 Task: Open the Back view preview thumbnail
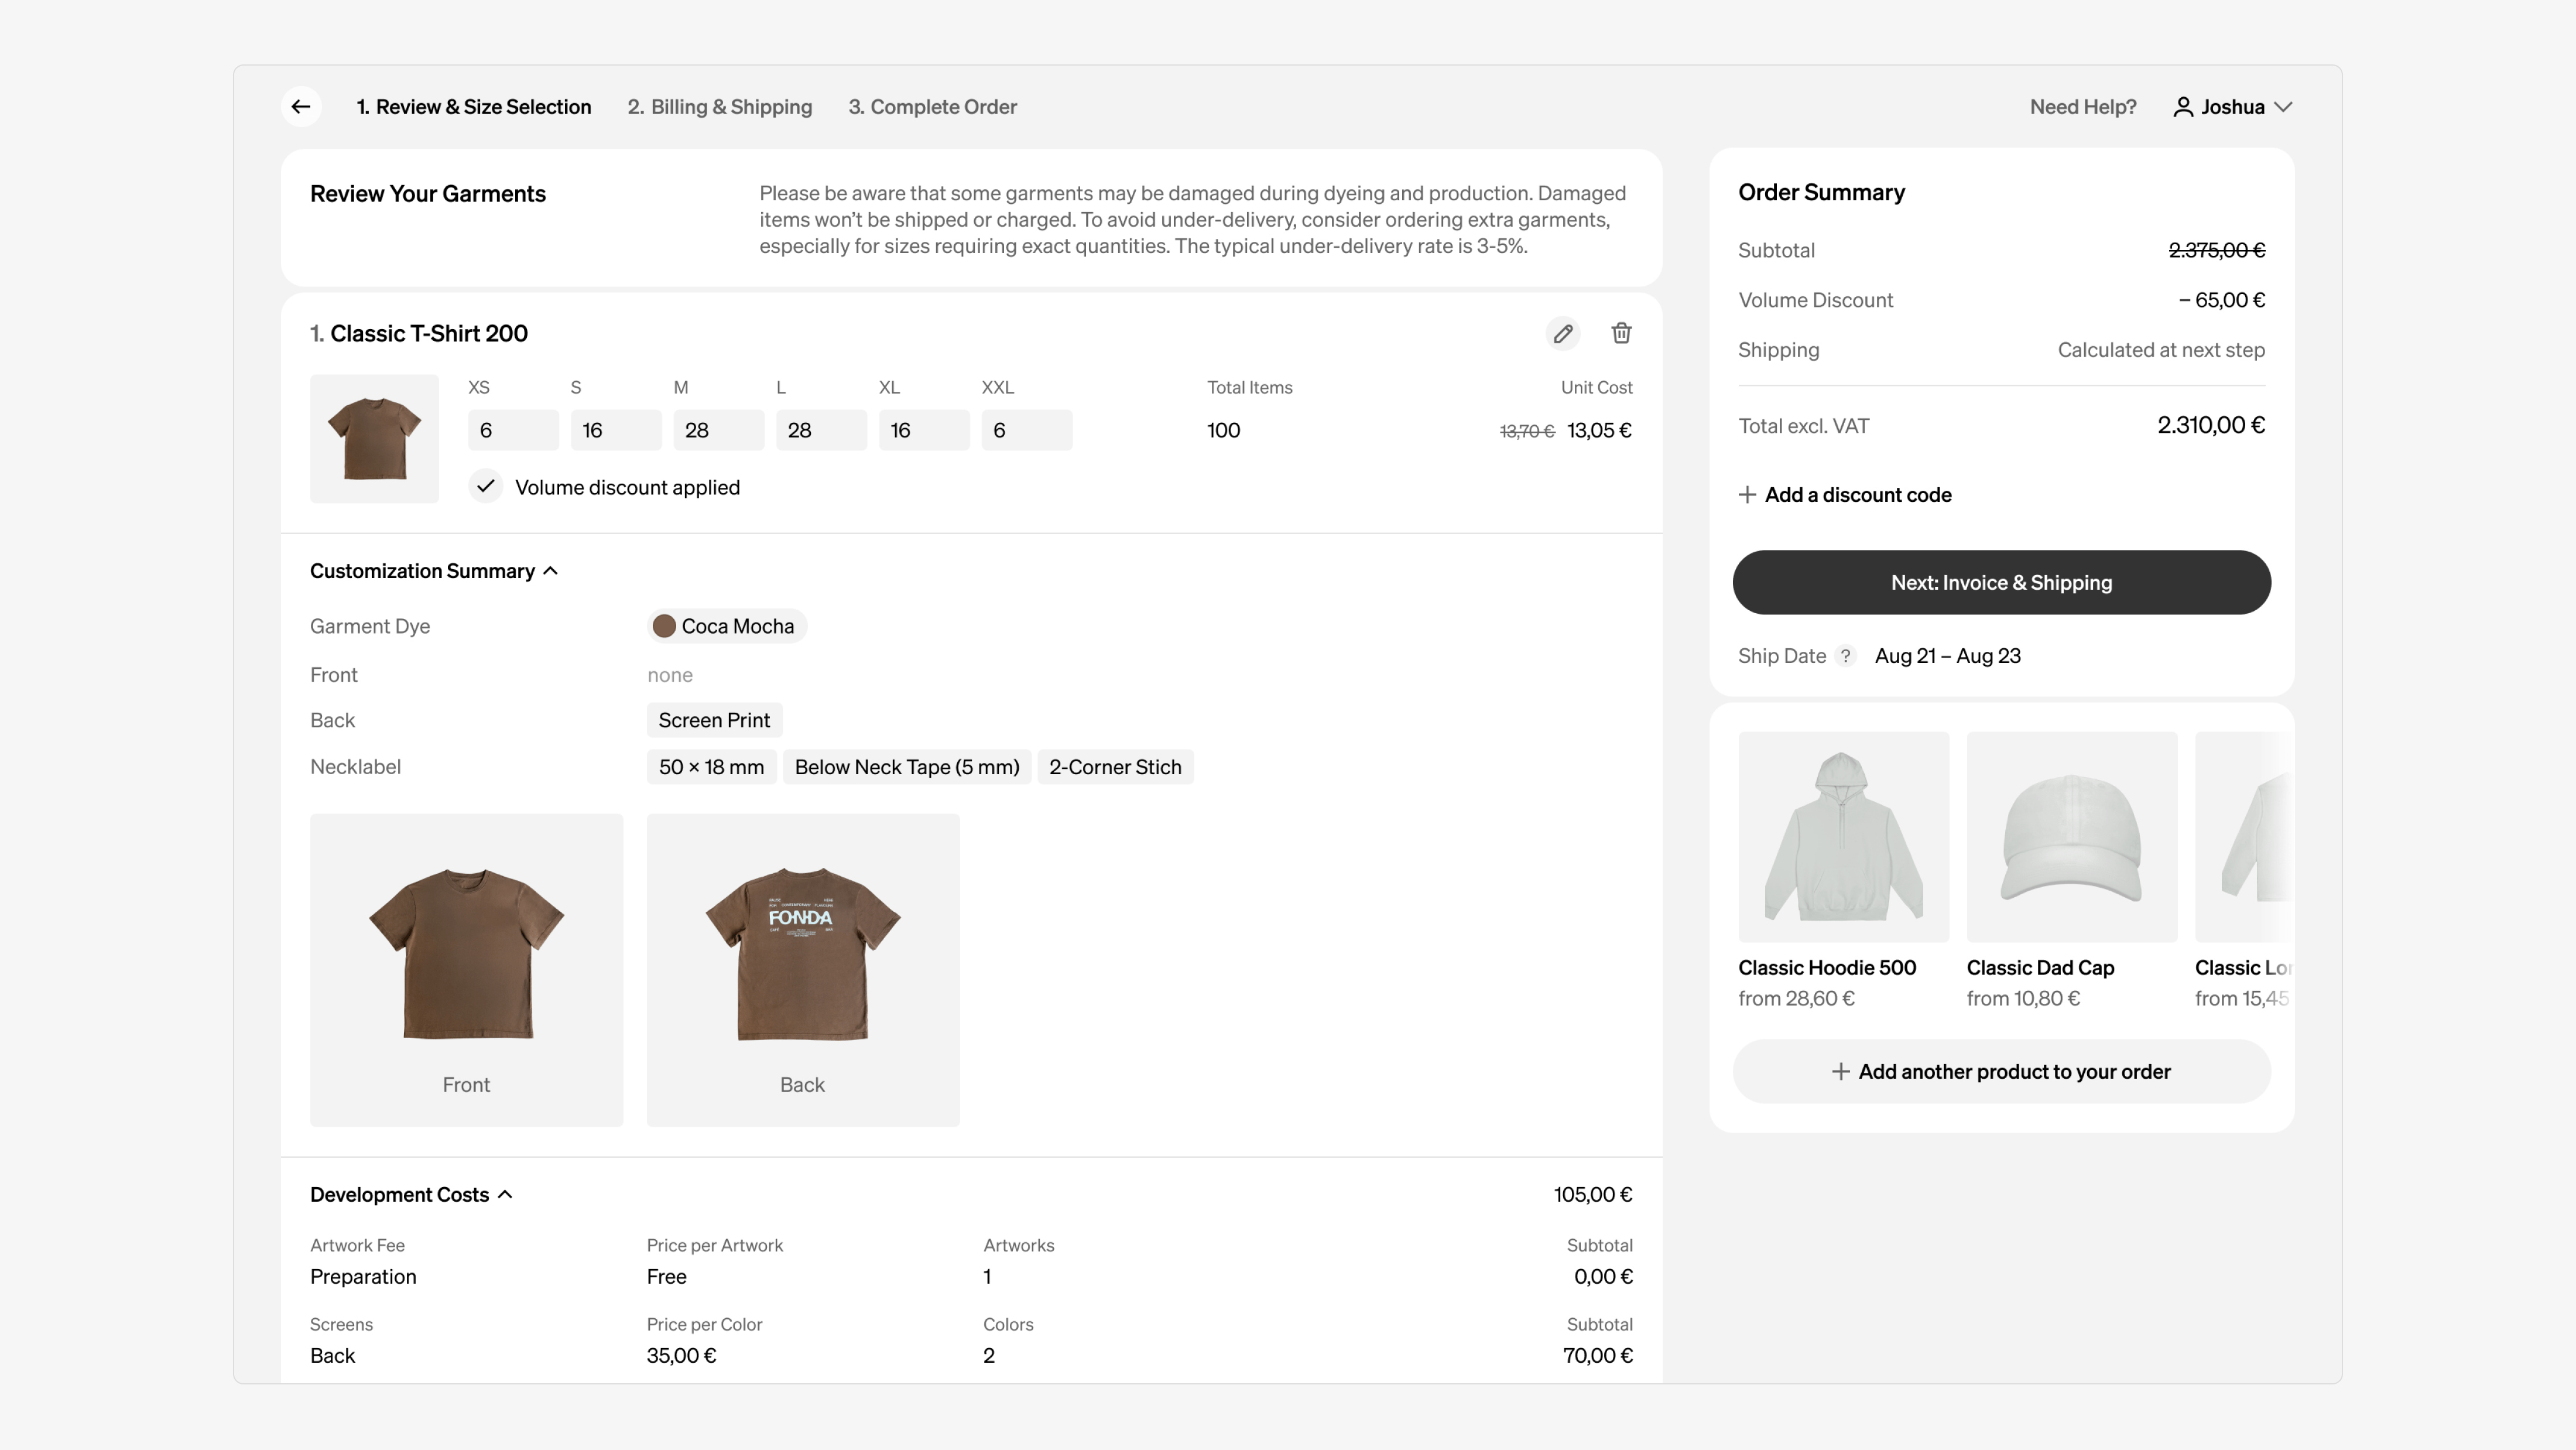[x=802, y=969]
